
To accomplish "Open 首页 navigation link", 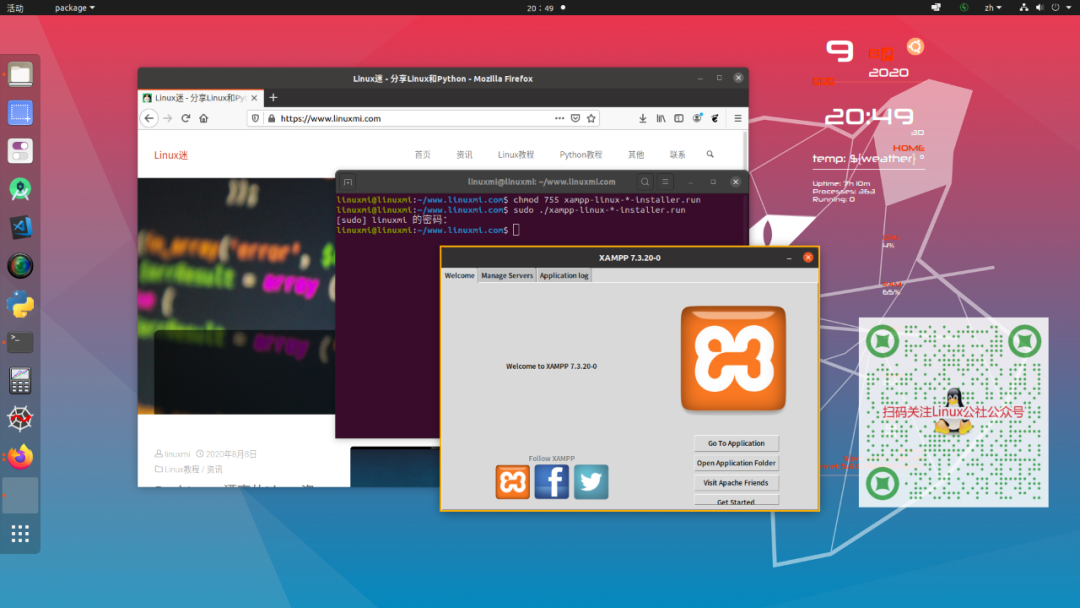I will (422, 155).
